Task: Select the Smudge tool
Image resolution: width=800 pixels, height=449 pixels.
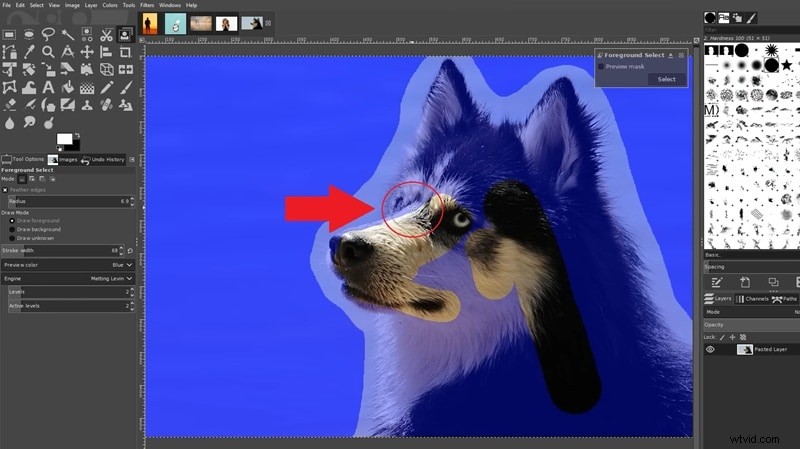Action: coord(29,123)
